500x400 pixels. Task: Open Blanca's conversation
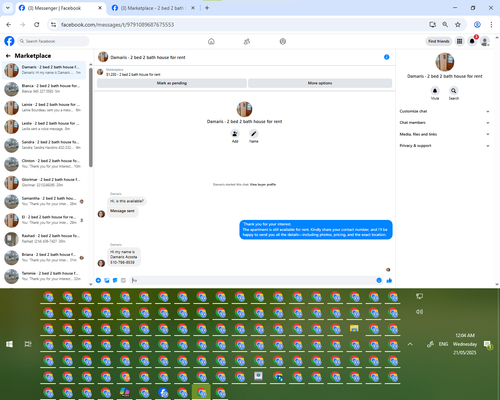point(44,89)
